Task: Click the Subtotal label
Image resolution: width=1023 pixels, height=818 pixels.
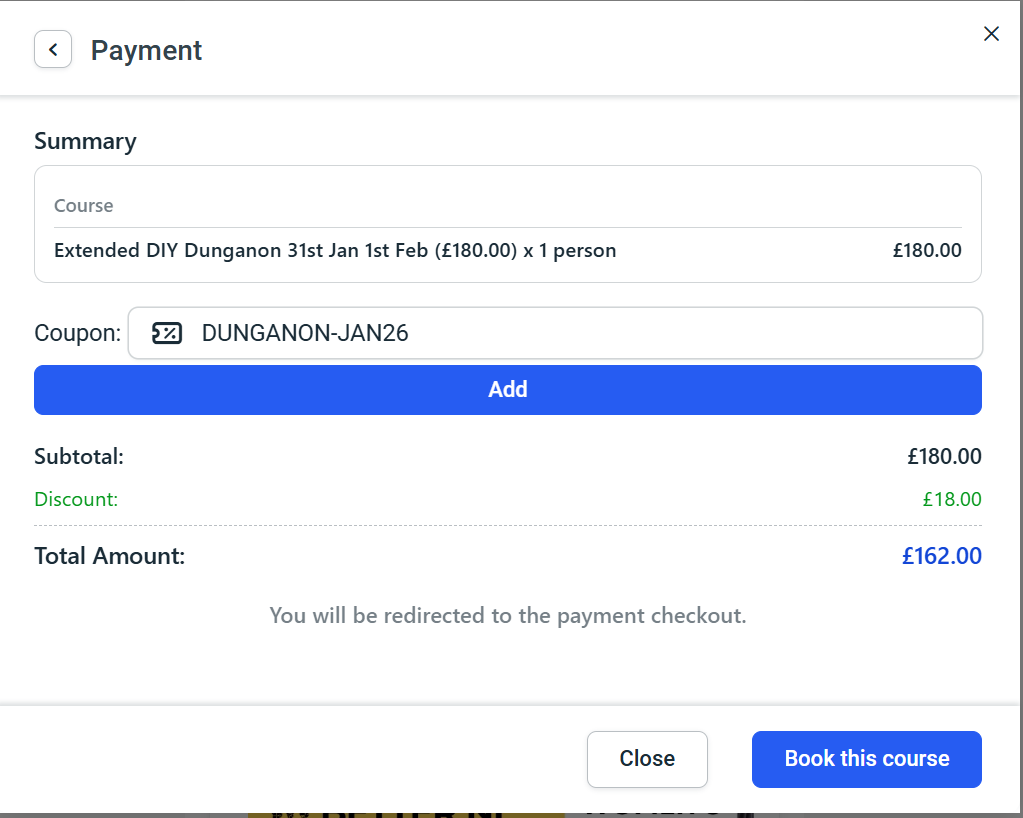Action: 79,457
